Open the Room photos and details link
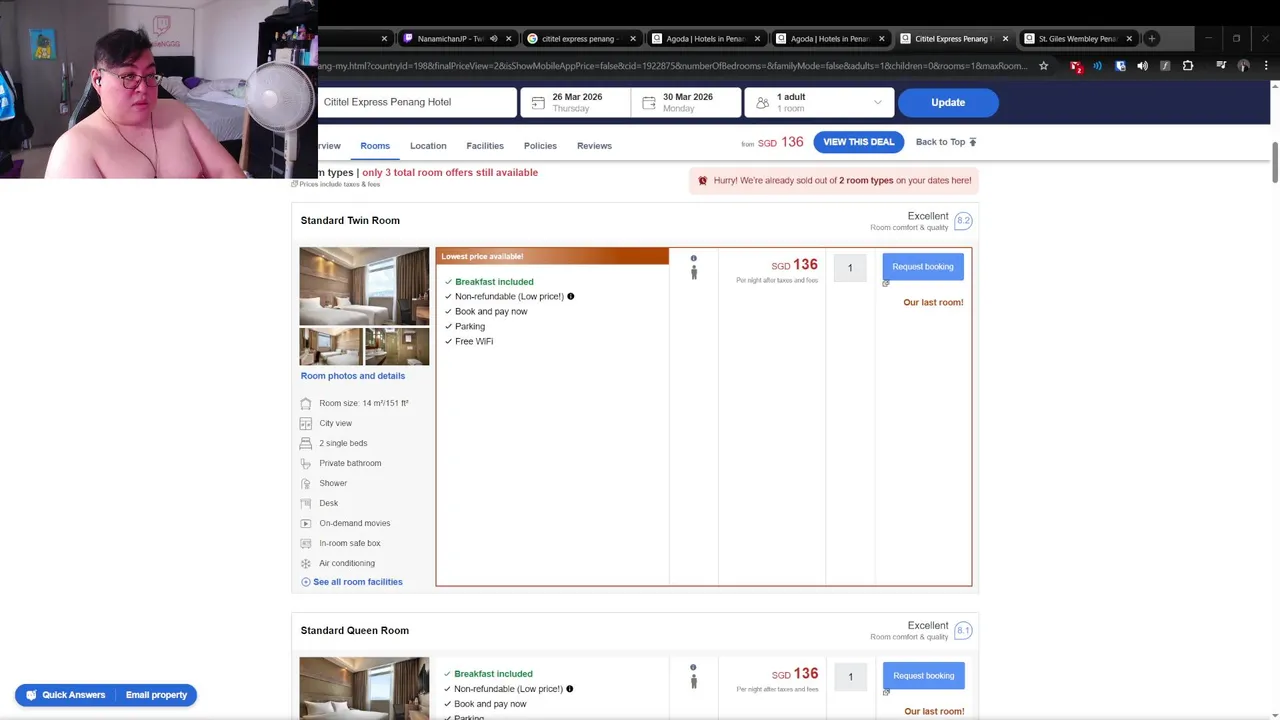This screenshot has width=1280, height=720. (x=353, y=376)
